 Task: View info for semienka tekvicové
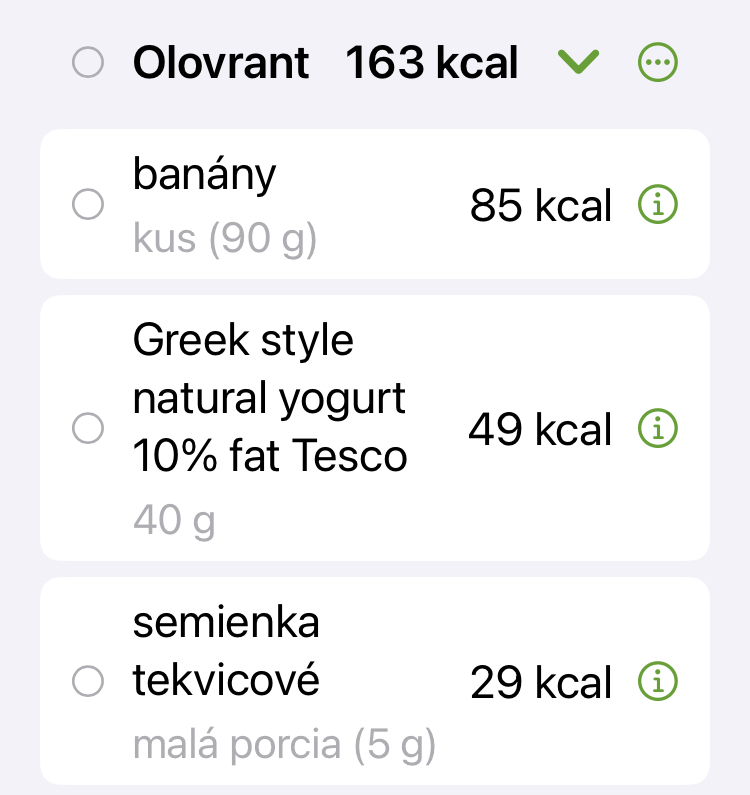pos(657,682)
